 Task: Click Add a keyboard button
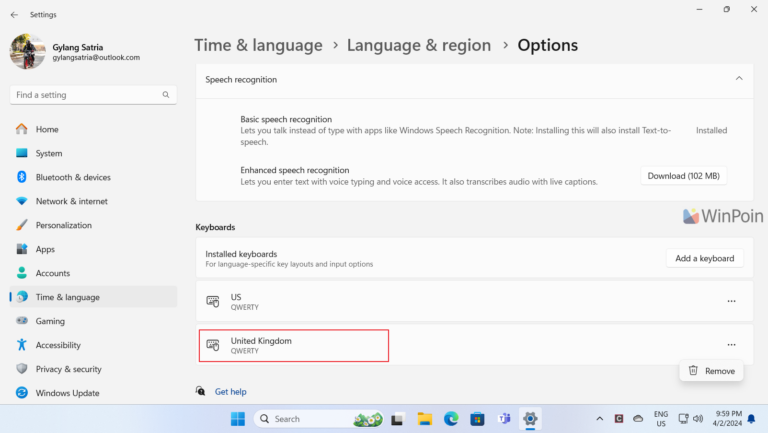704,258
